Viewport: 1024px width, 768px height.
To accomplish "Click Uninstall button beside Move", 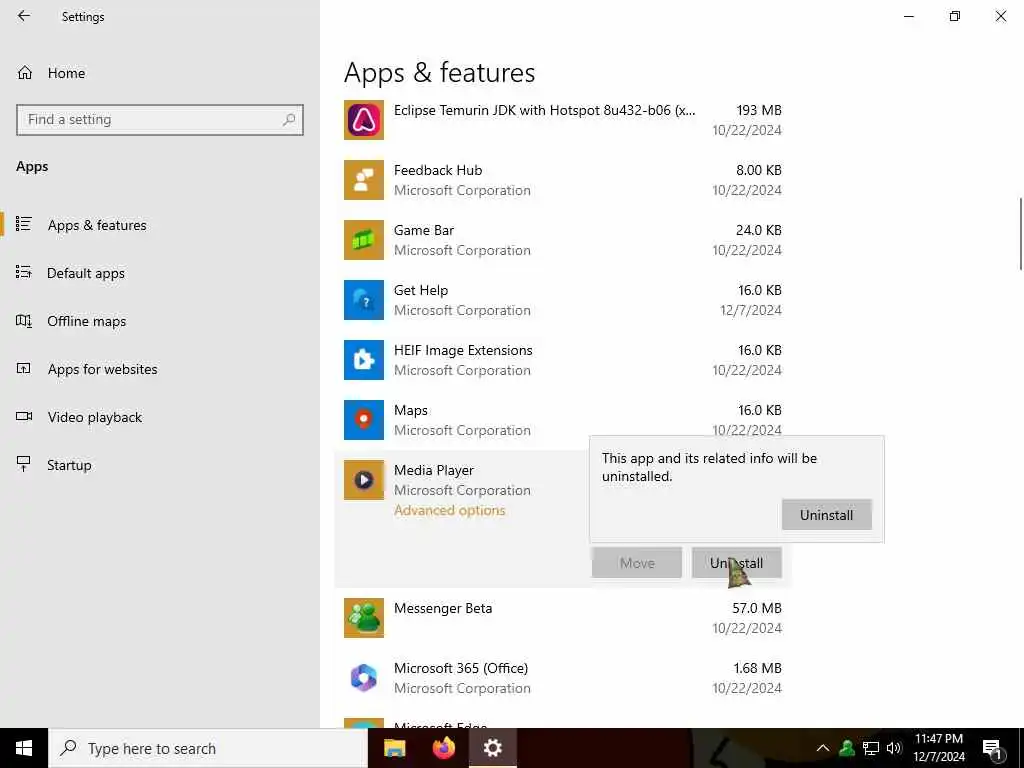I will click(737, 563).
